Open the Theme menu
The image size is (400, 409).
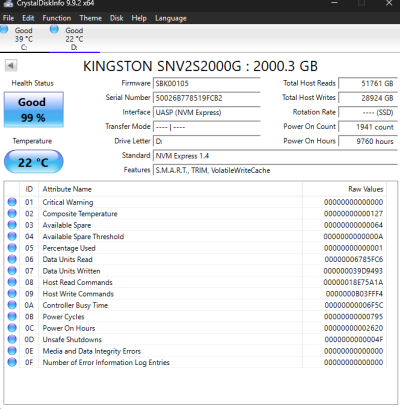90,18
